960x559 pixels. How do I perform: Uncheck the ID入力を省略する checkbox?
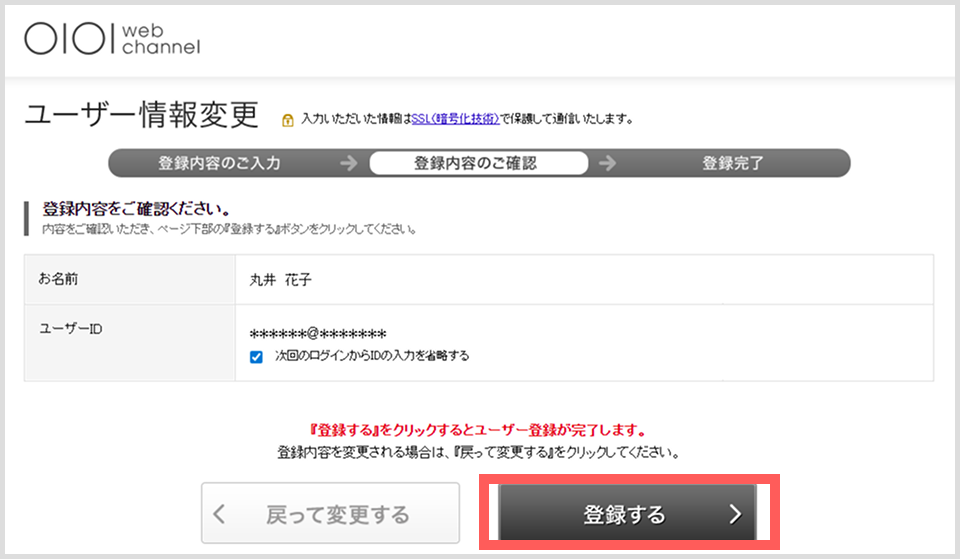coord(257,357)
